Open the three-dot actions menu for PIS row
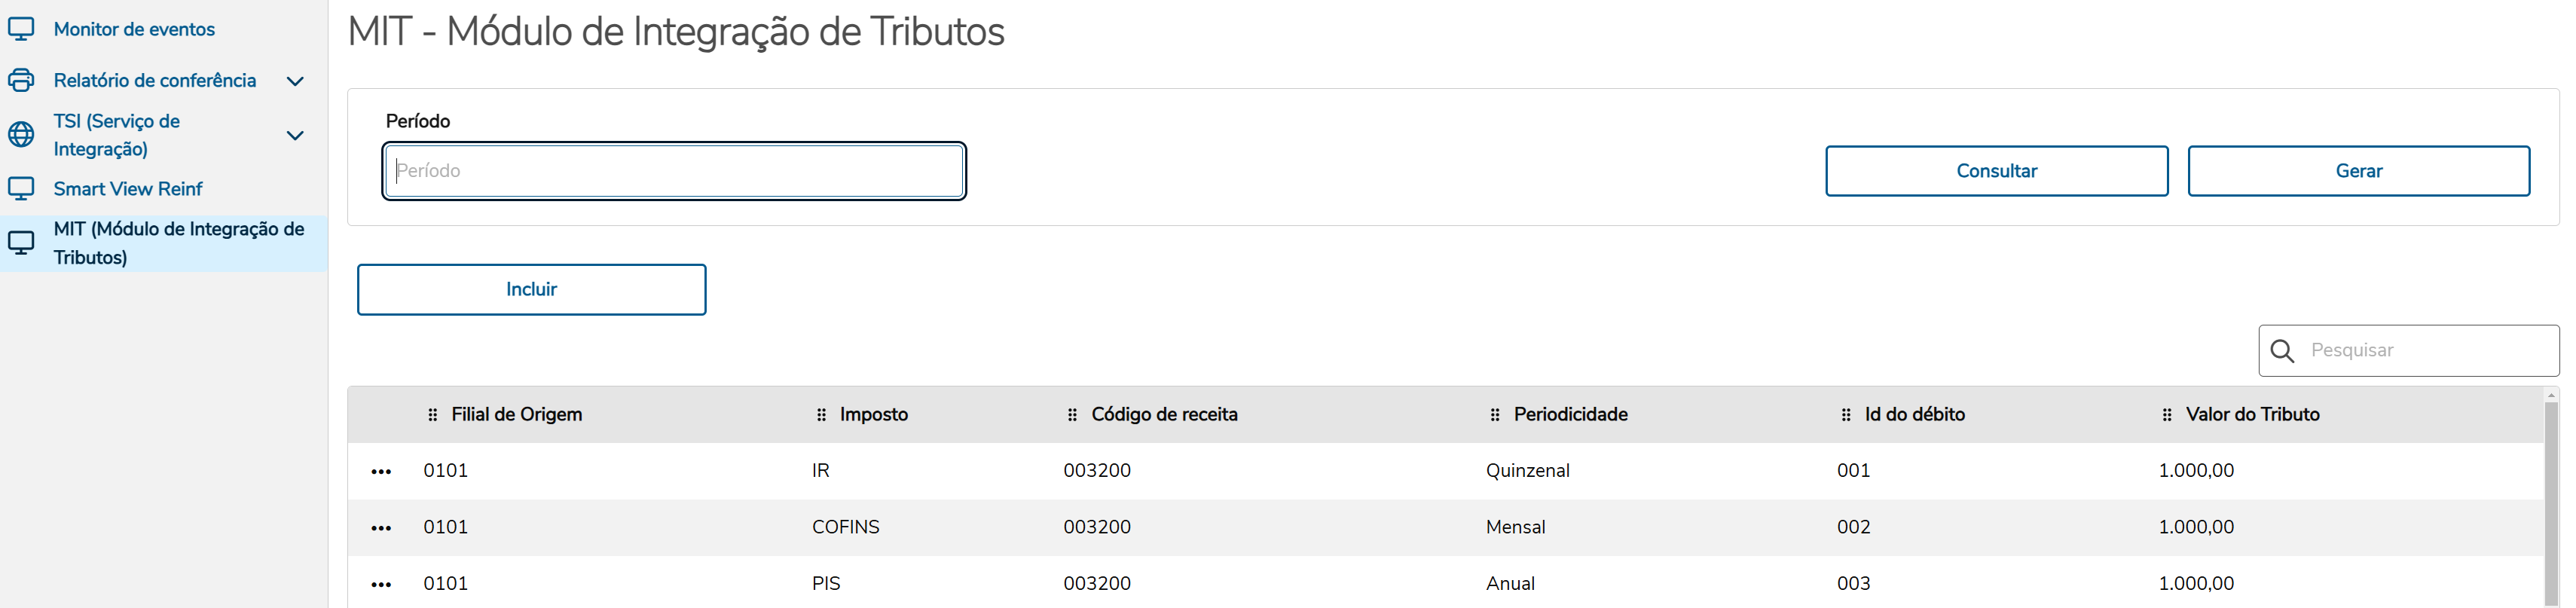The width and height of the screenshot is (2576, 608). (x=381, y=584)
